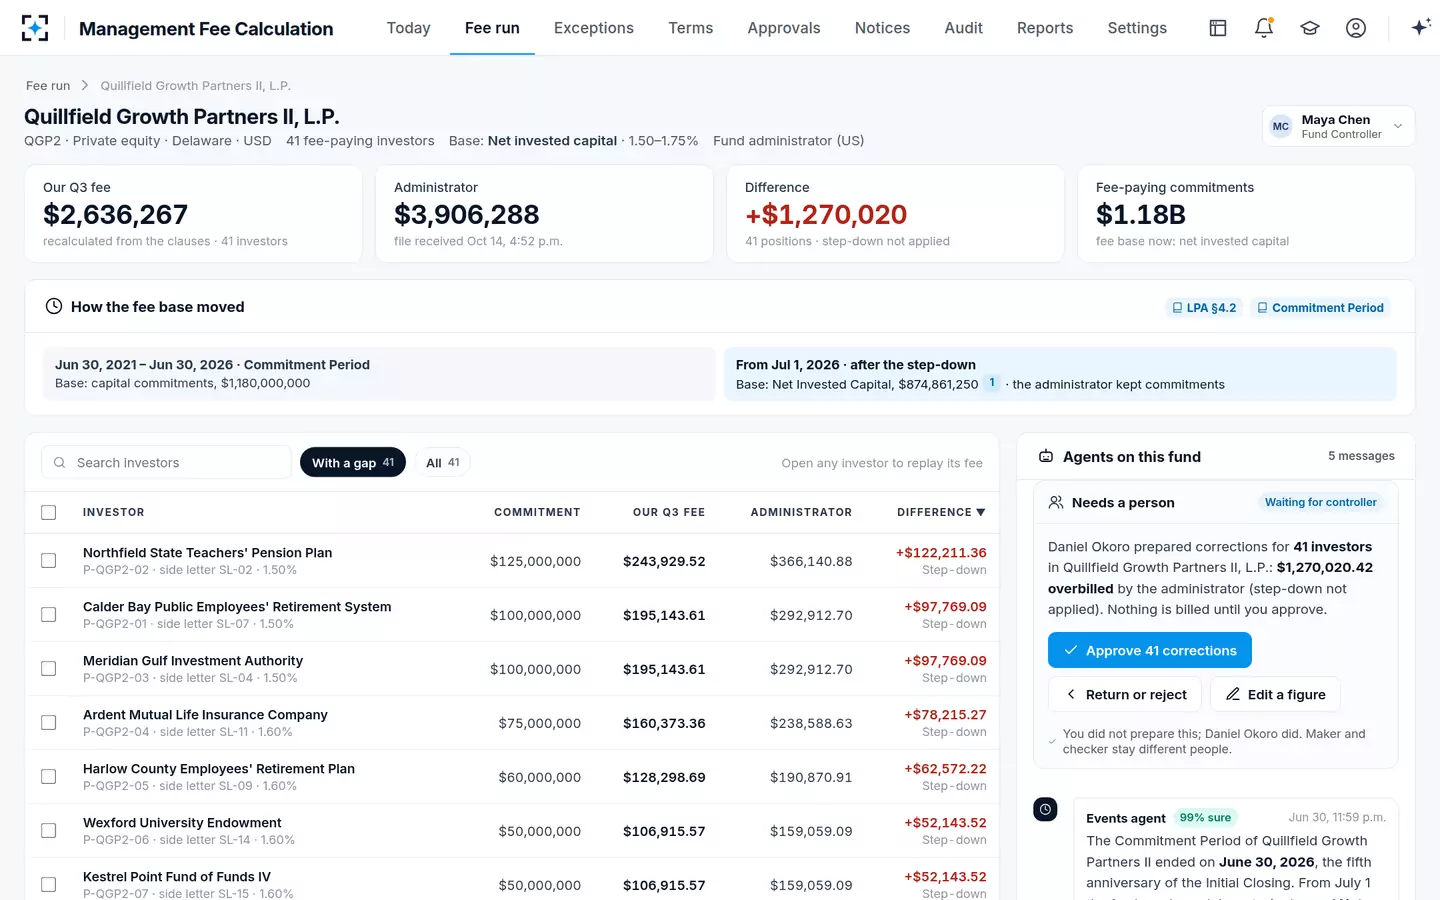1440x900 pixels.
Task: Open the layout panel icon in header
Action: (x=1218, y=28)
